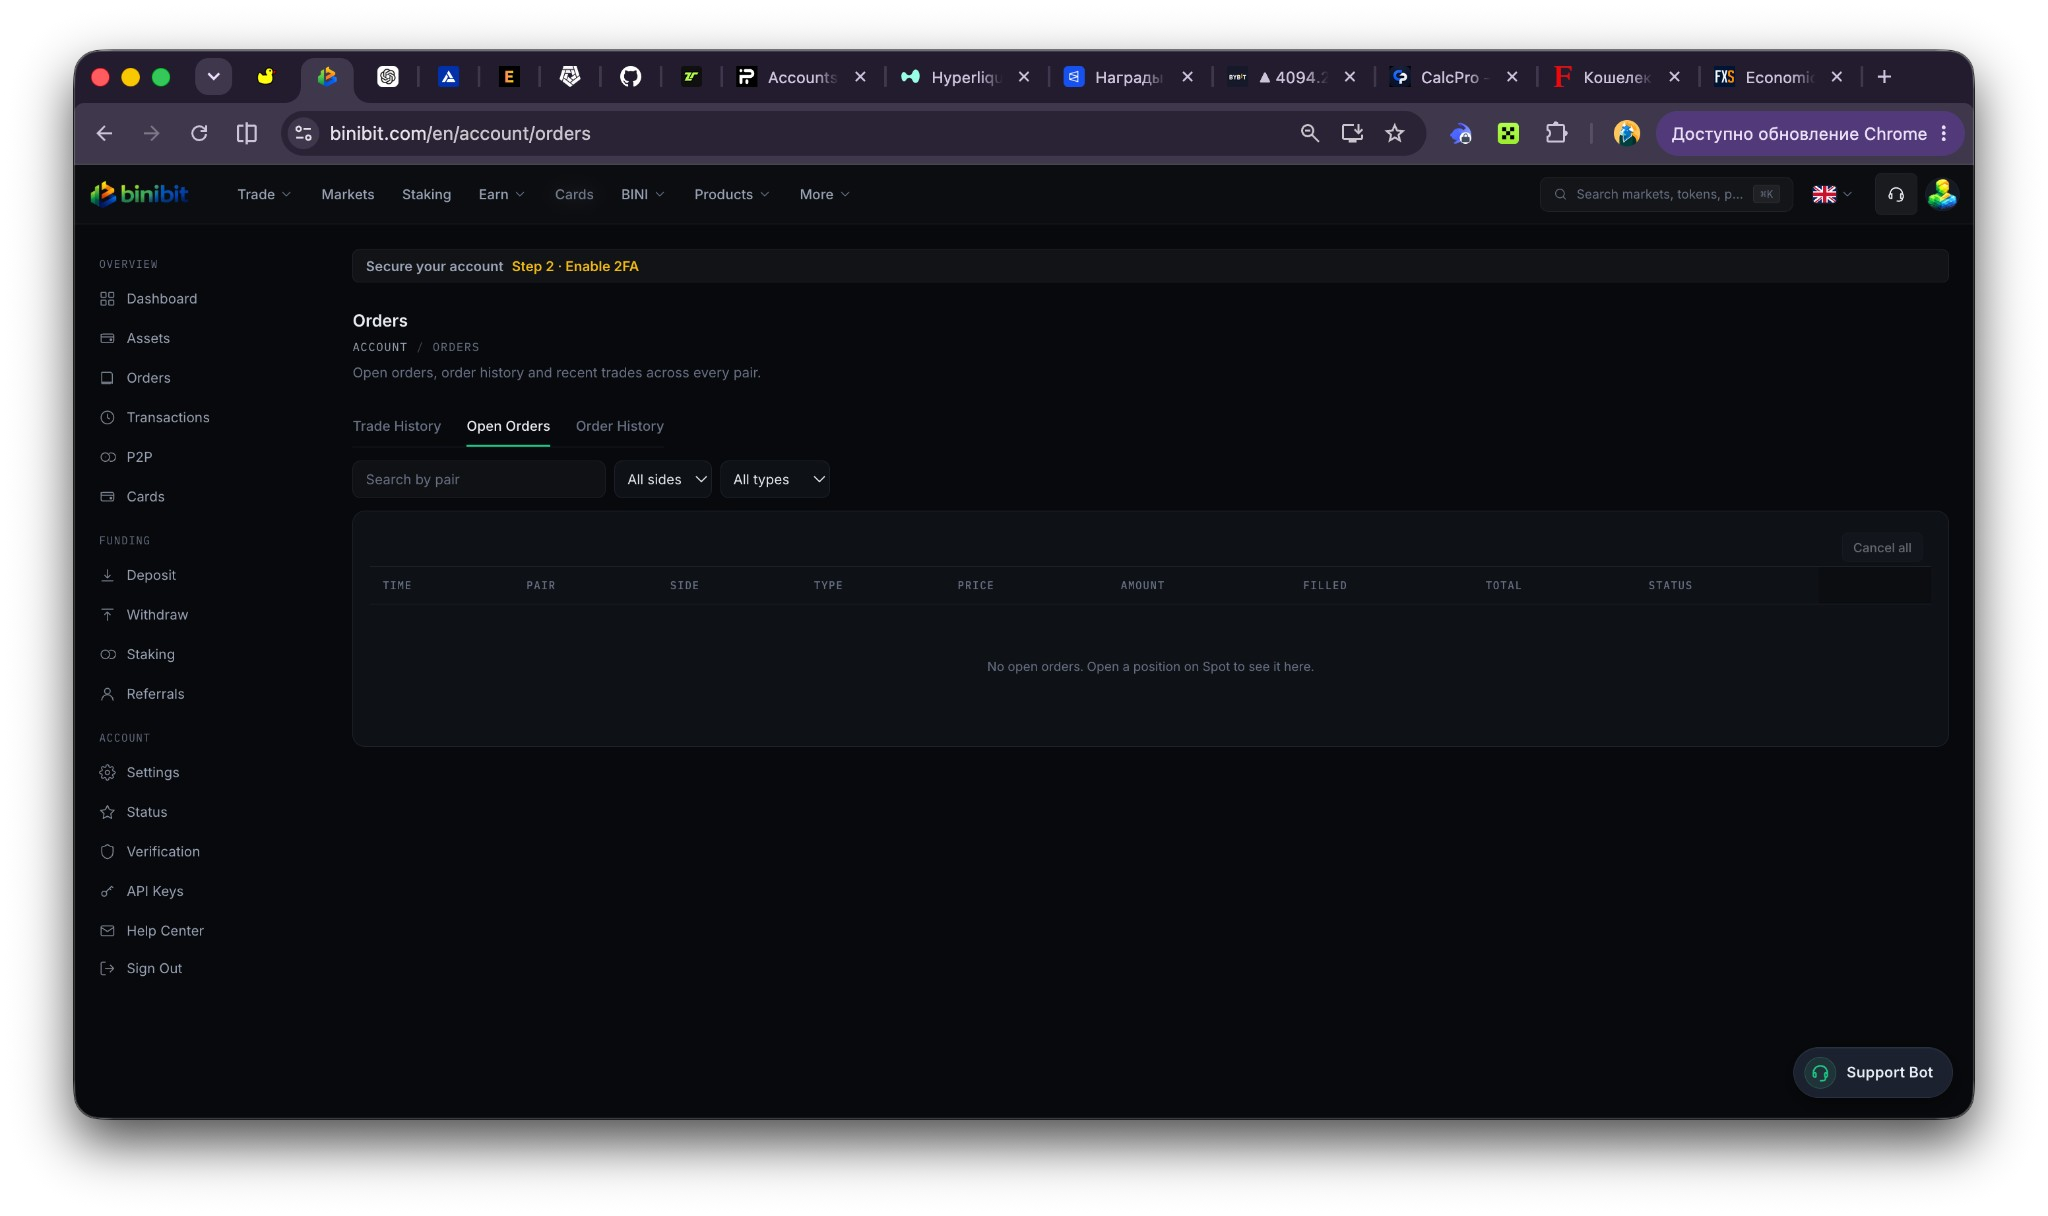This screenshot has height=1216, width=2048.
Task: Click Cancel all orders button
Action: (x=1881, y=548)
